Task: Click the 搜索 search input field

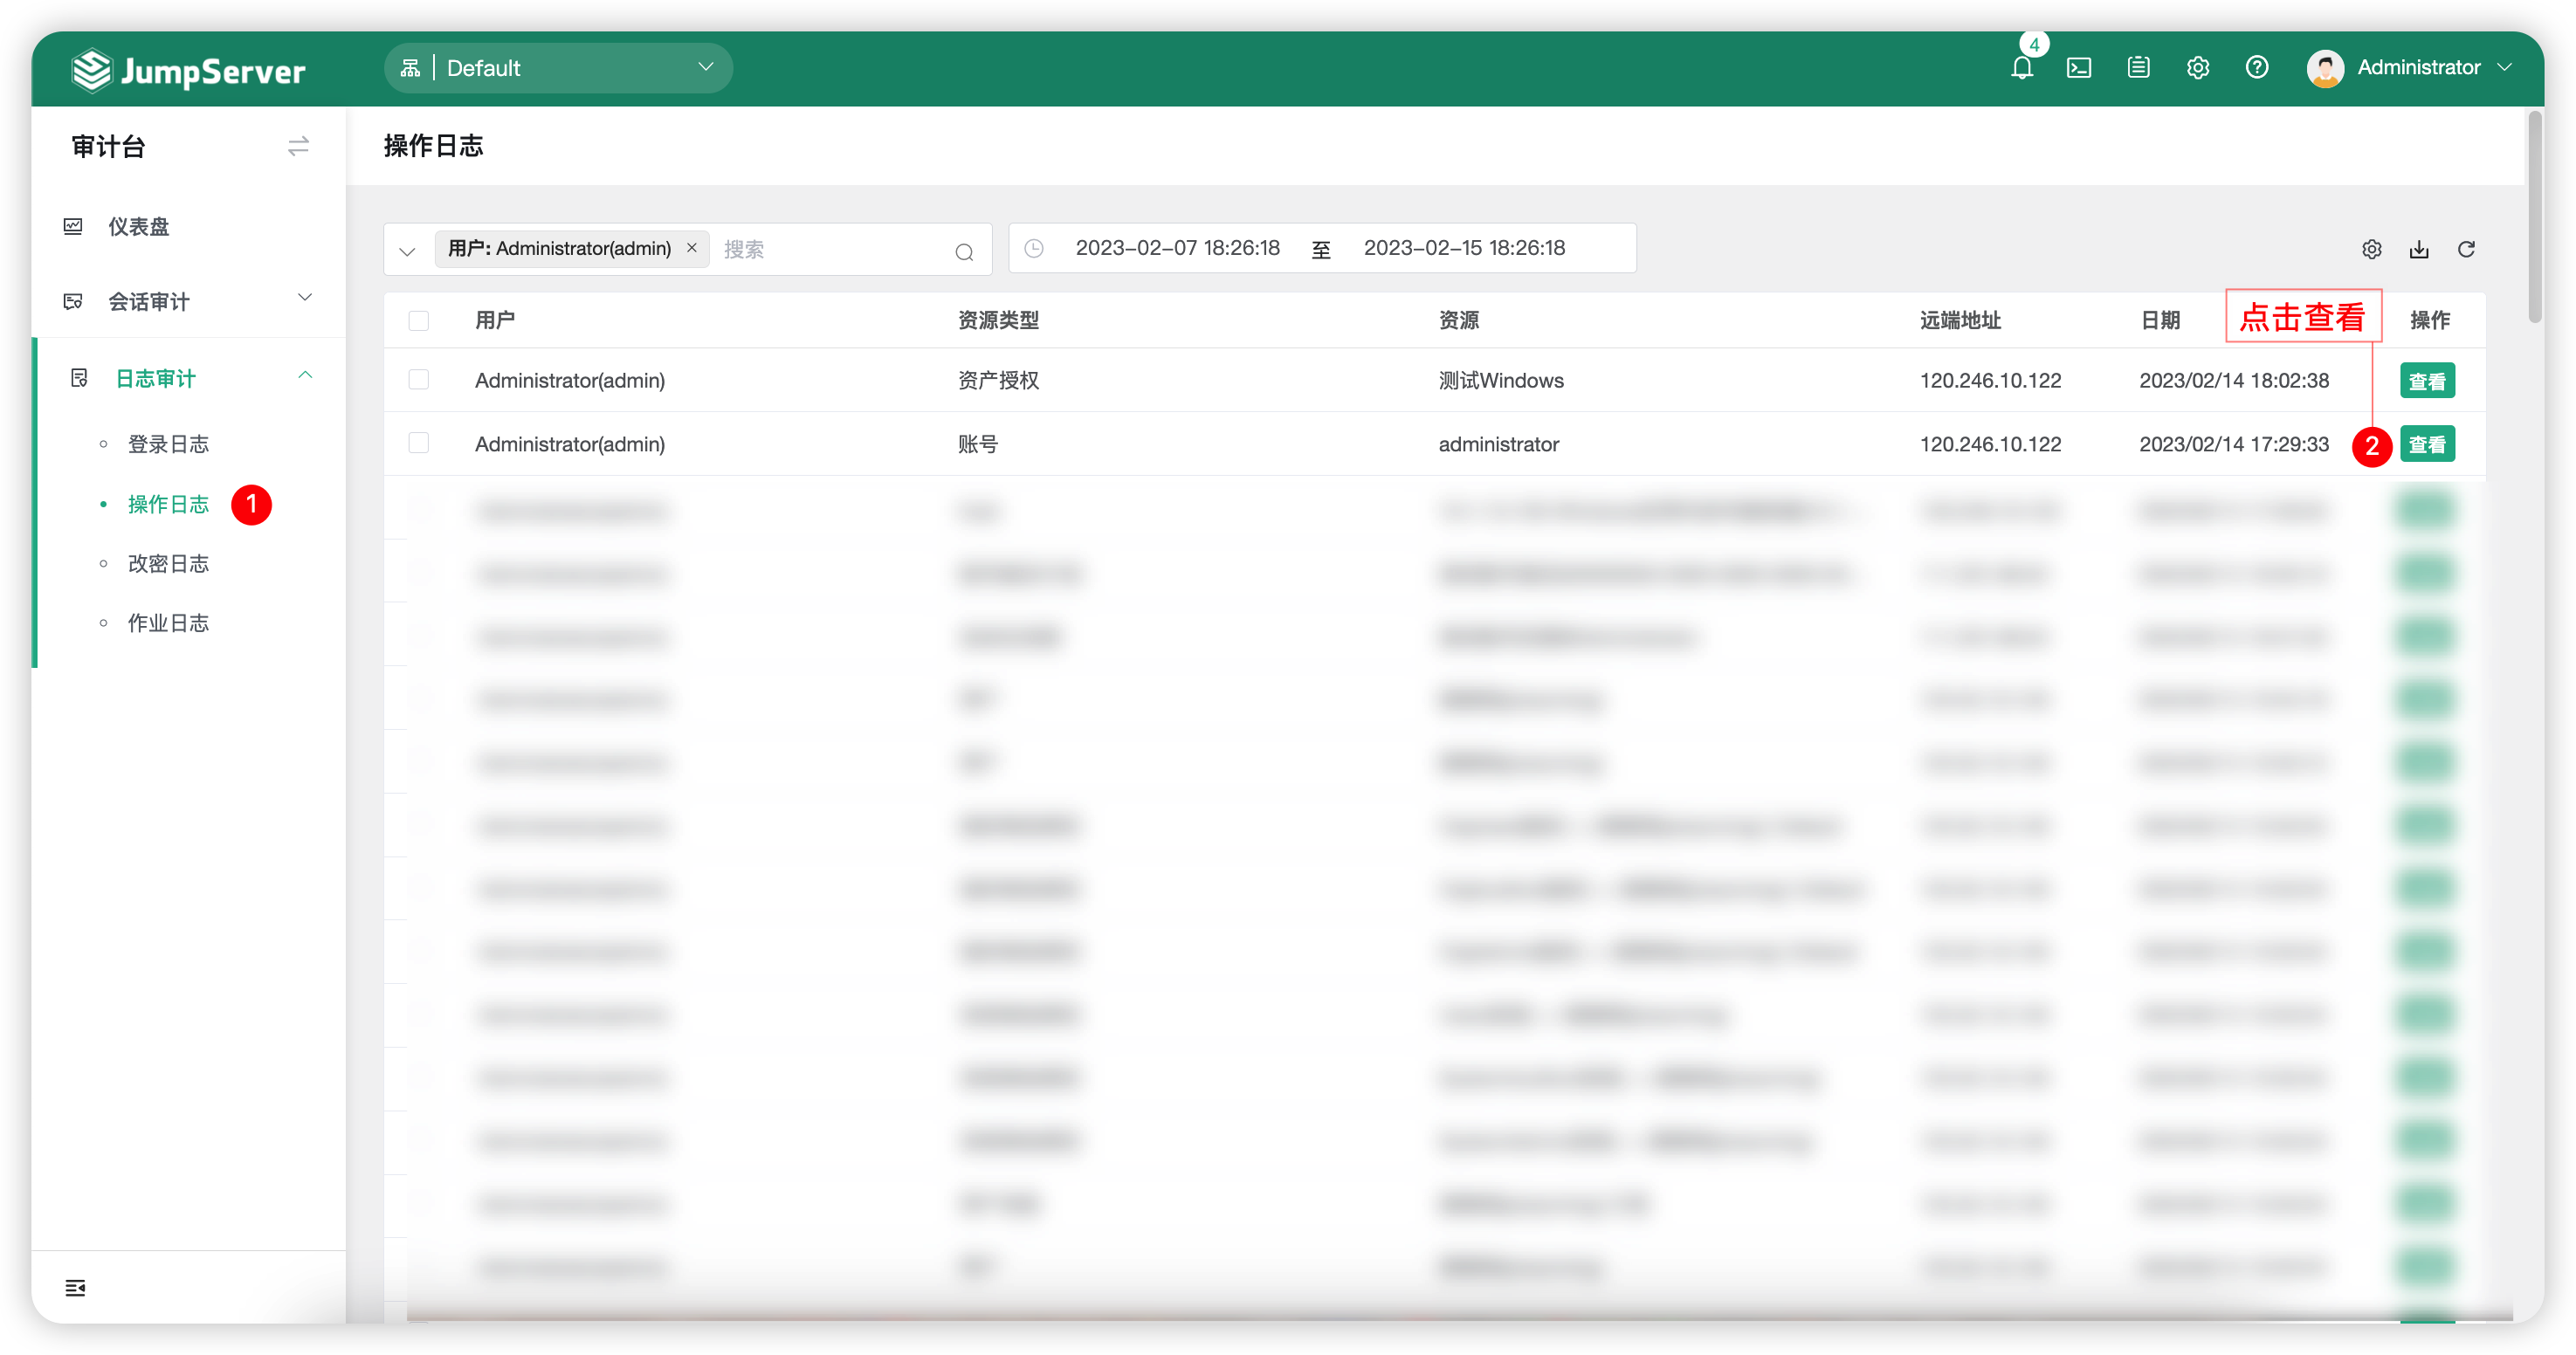Action: tap(830, 250)
